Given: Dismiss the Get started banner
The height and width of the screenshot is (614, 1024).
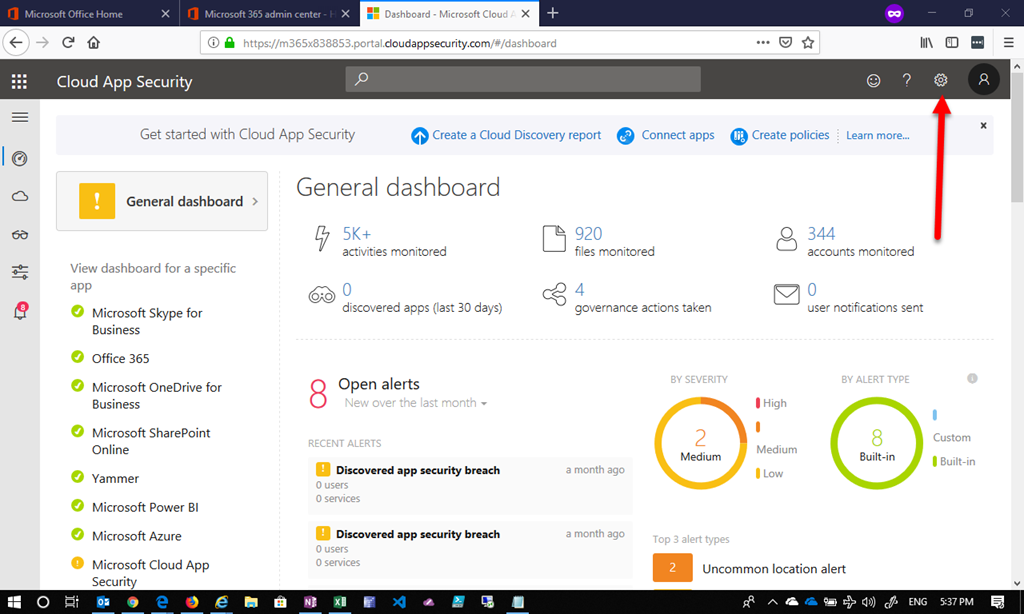Looking at the screenshot, I should pos(983,125).
